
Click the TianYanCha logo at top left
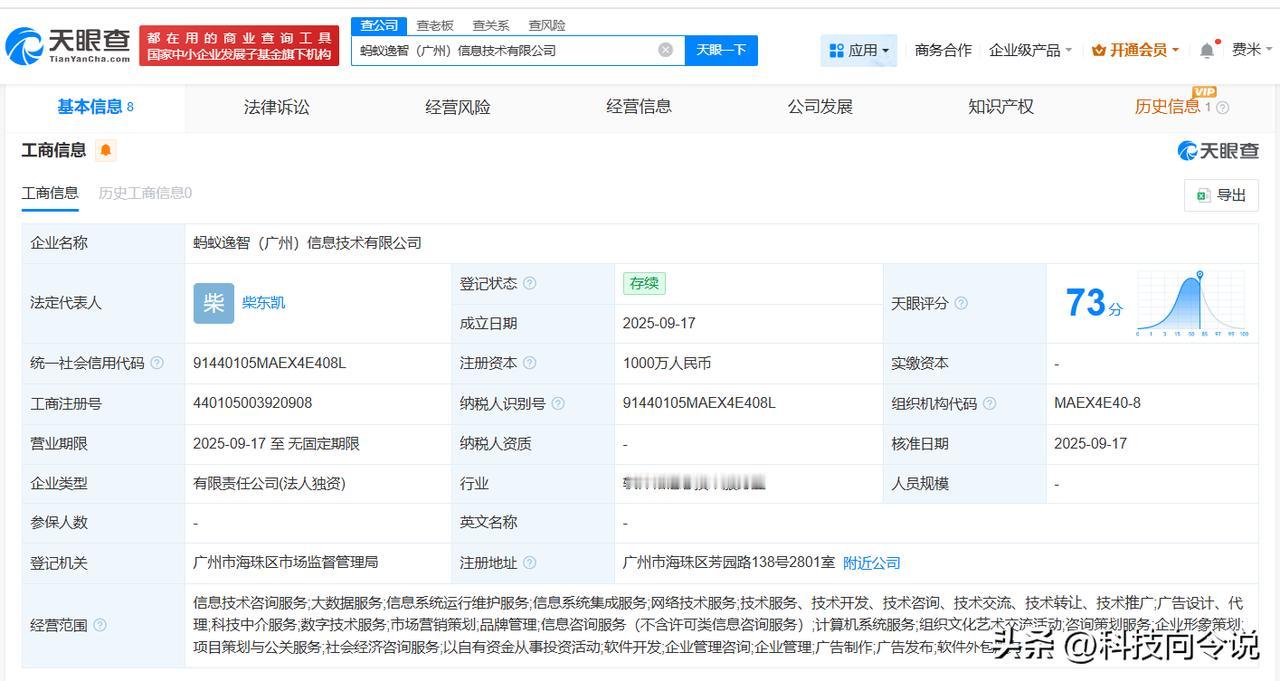pos(68,45)
